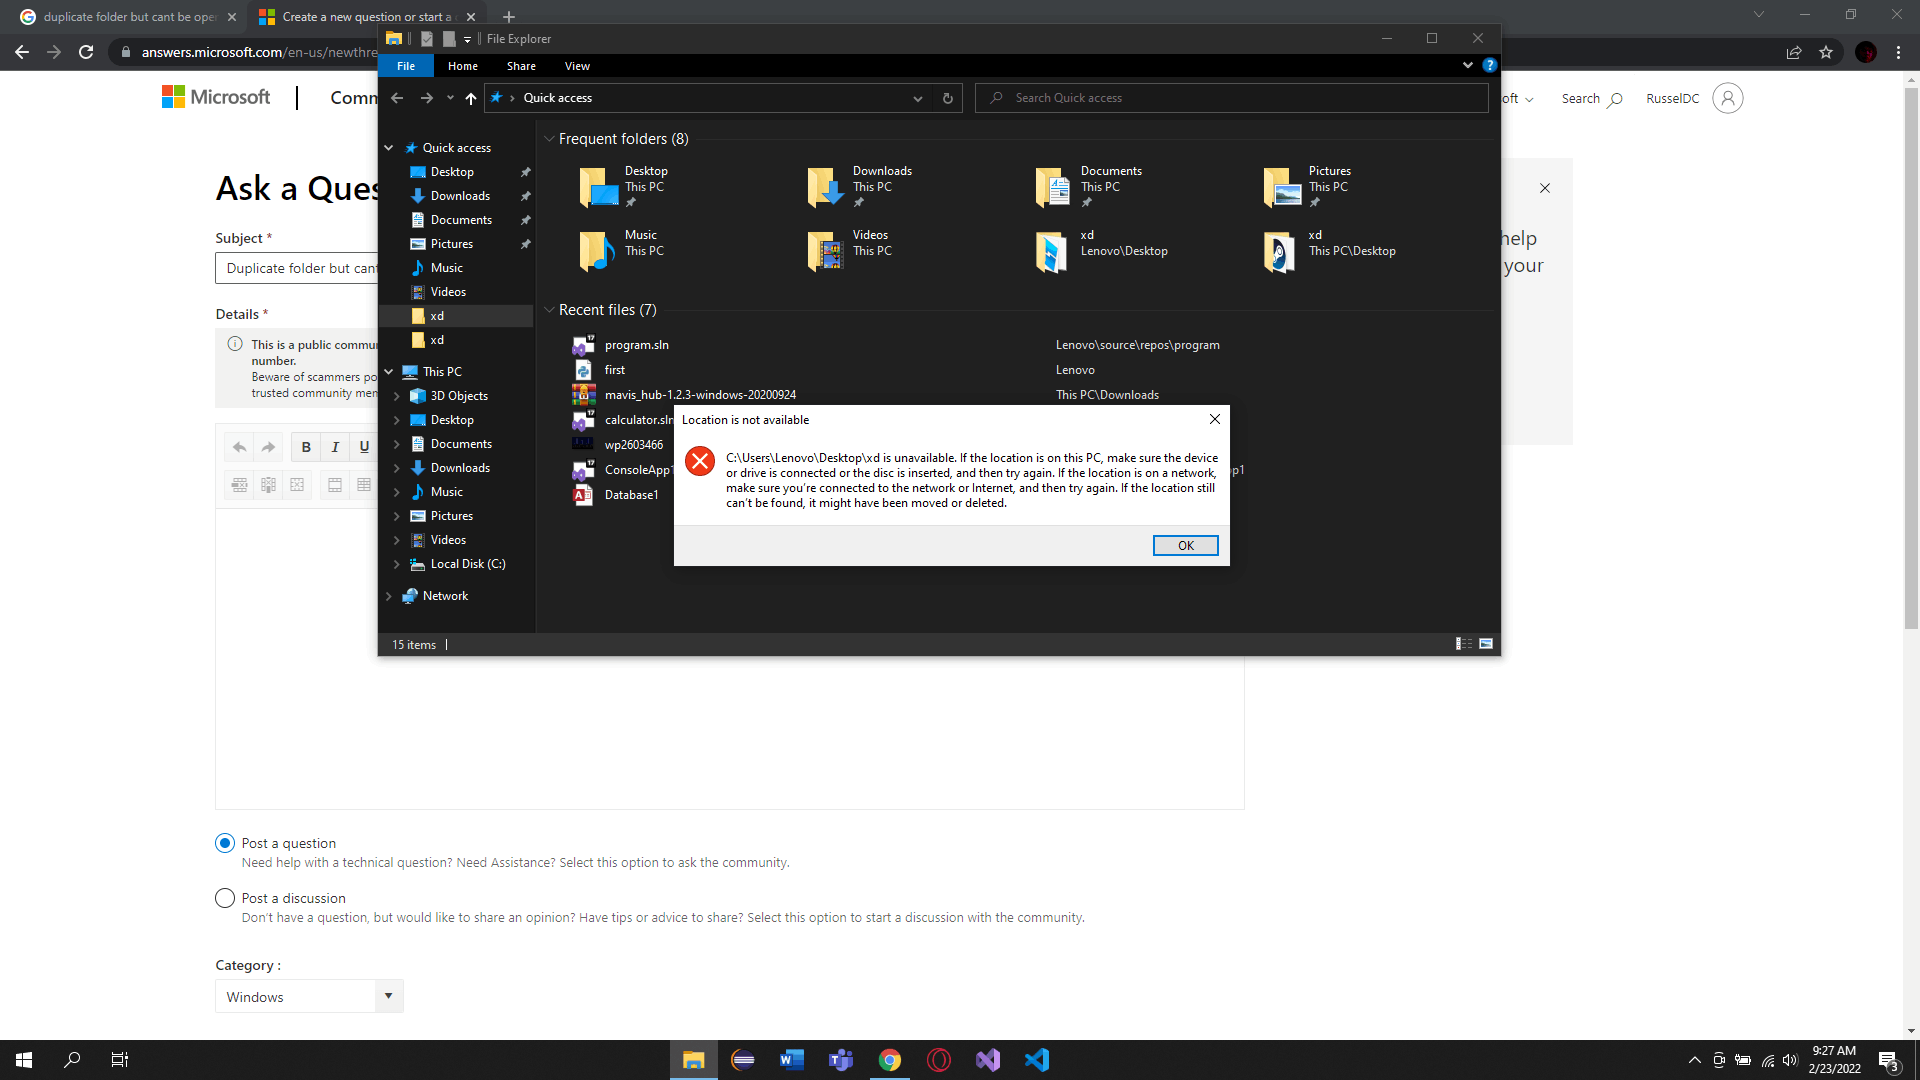The height and width of the screenshot is (1080, 1920).
Task: Select Videos under This PC
Action: (x=448, y=540)
